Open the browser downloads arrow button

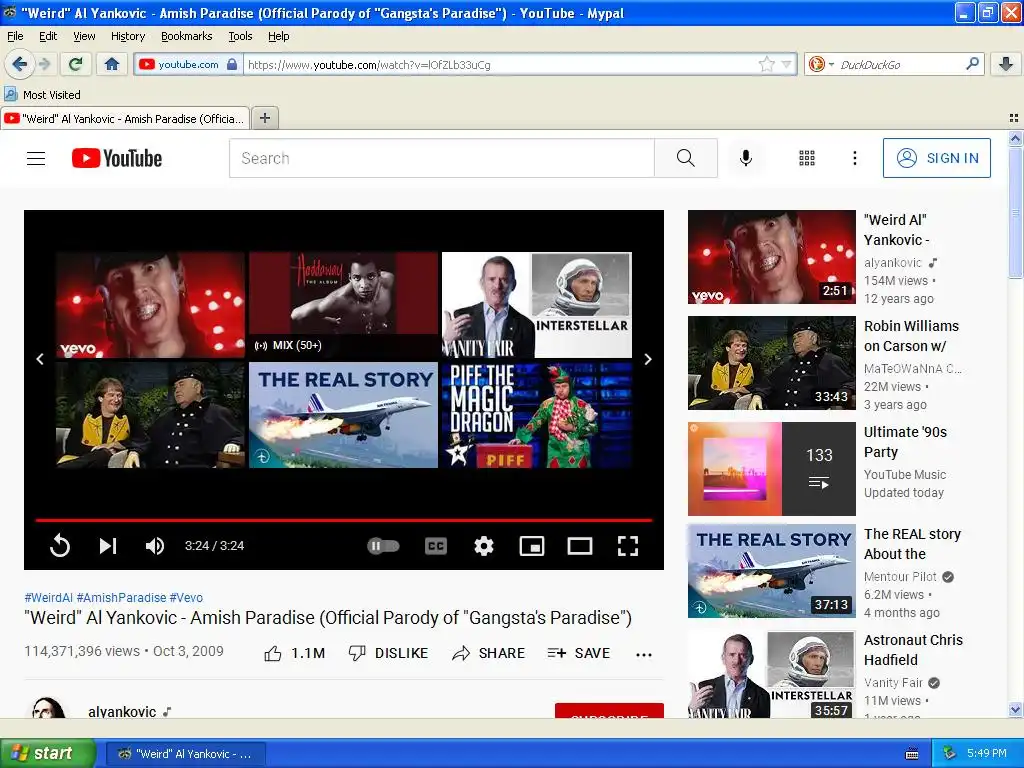pos(1006,64)
